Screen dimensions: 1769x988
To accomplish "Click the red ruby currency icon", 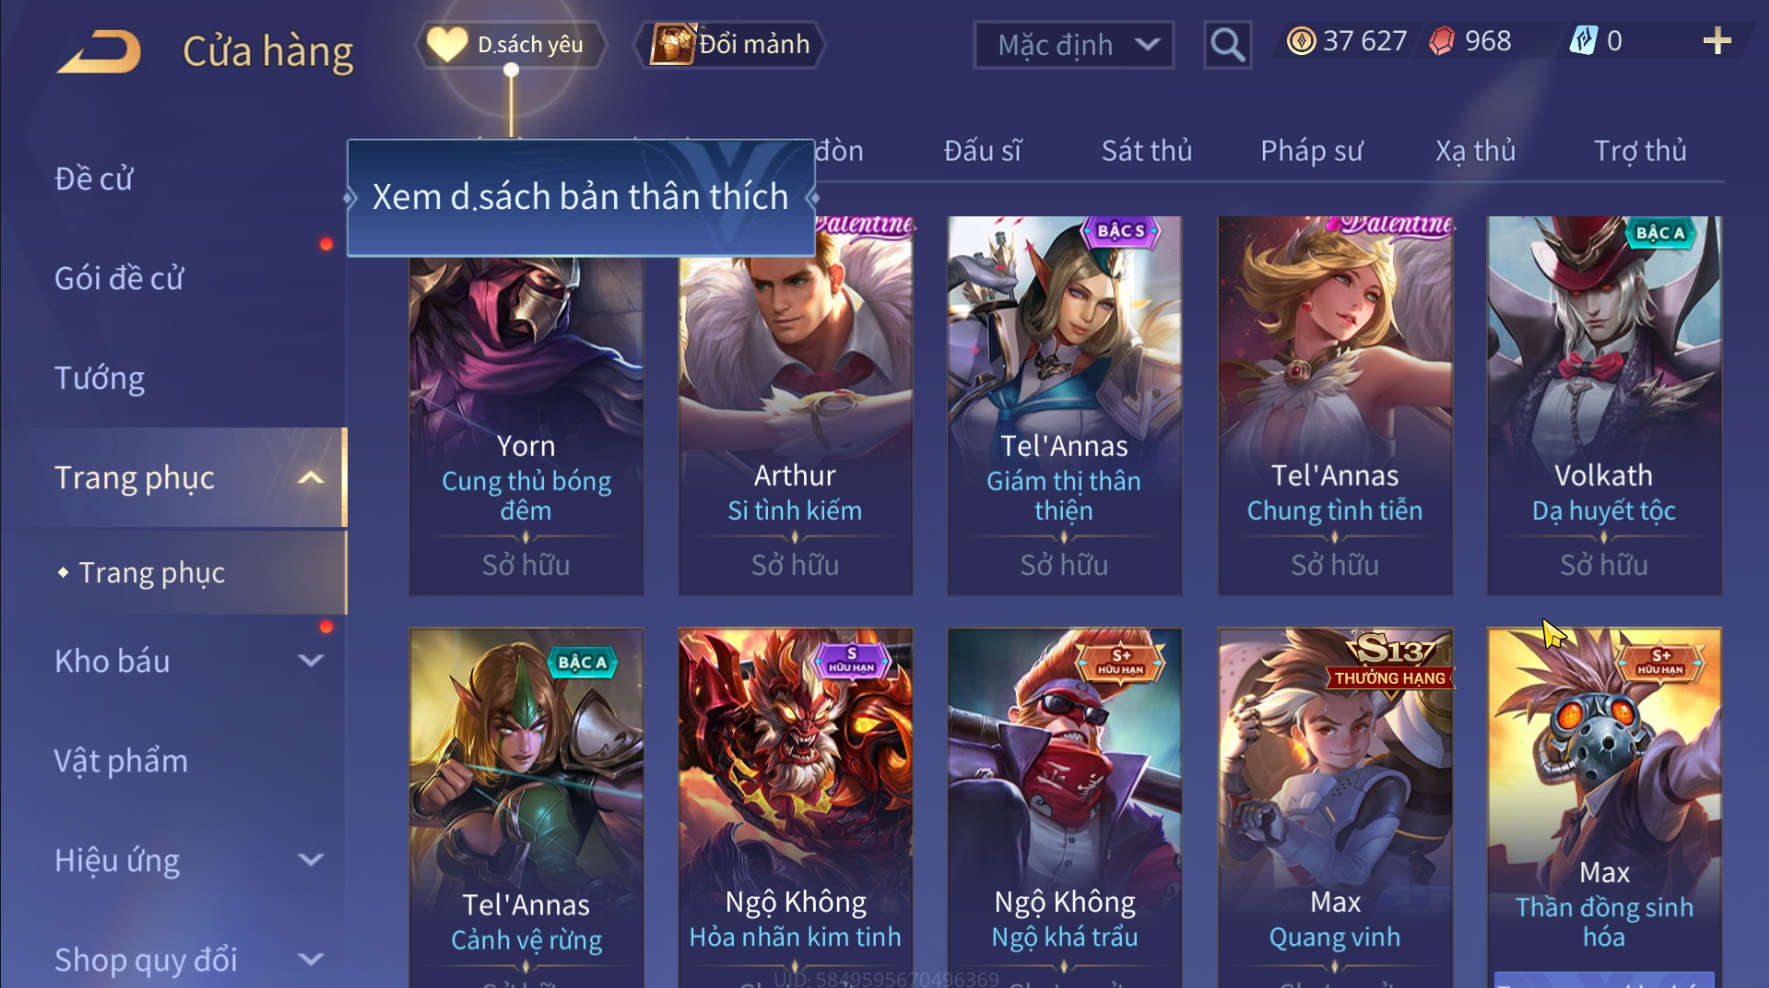I will pyautogui.click(x=1442, y=41).
